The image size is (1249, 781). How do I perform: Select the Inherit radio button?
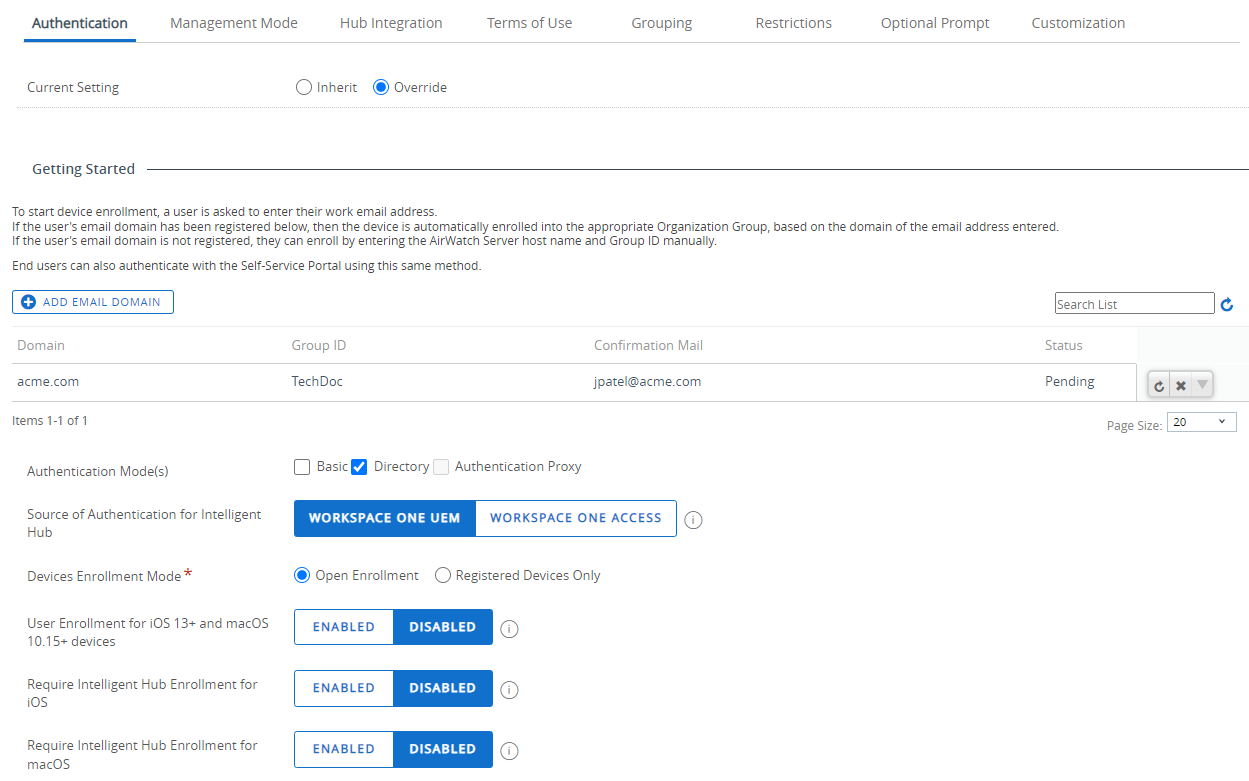click(304, 87)
